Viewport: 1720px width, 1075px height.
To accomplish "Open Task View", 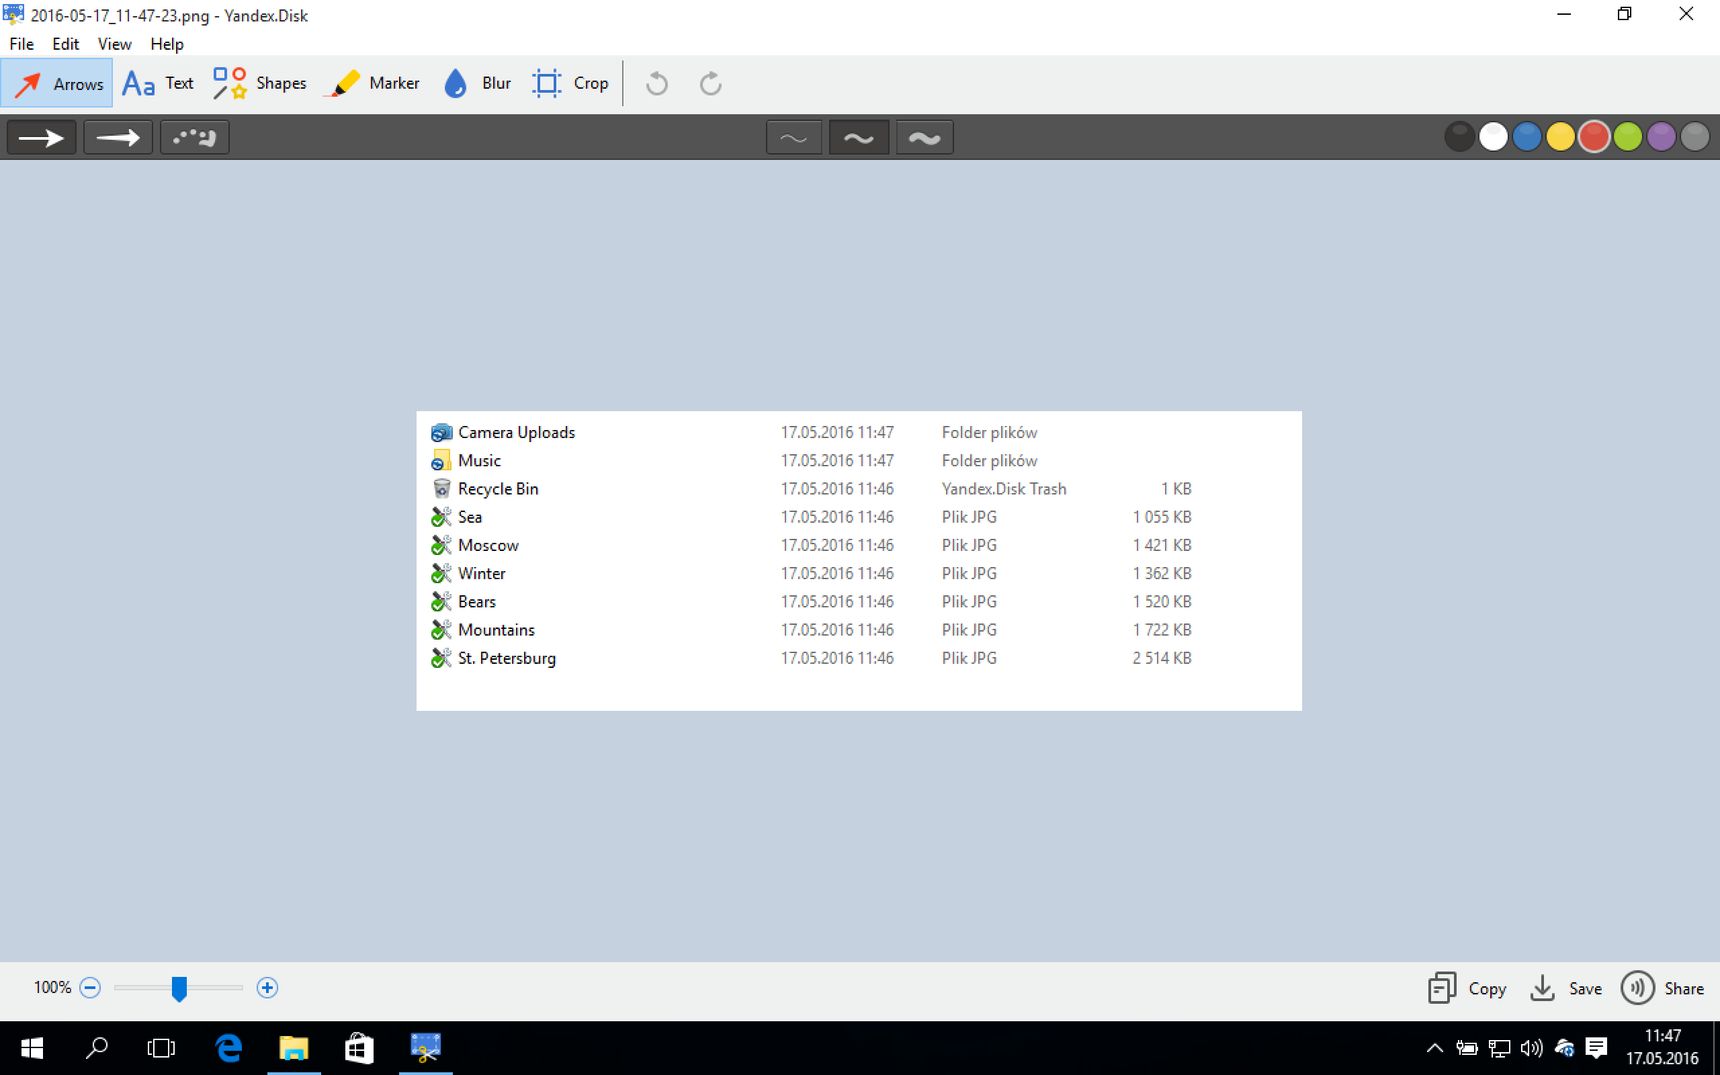I will pyautogui.click(x=161, y=1048).
